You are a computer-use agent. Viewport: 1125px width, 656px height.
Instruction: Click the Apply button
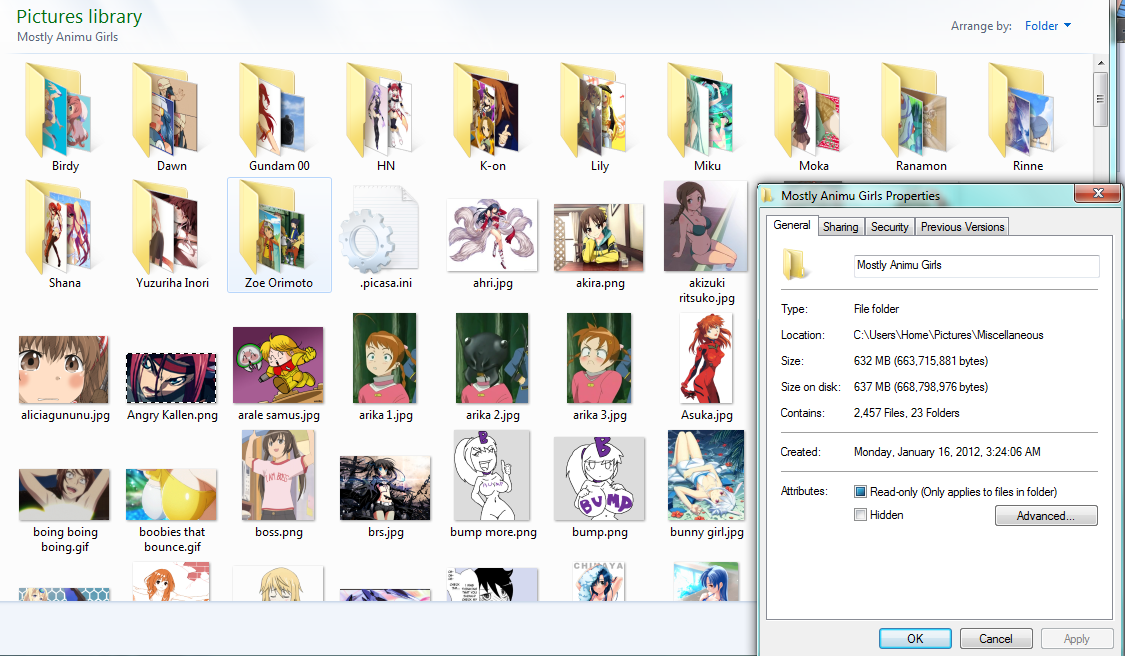1076,638
